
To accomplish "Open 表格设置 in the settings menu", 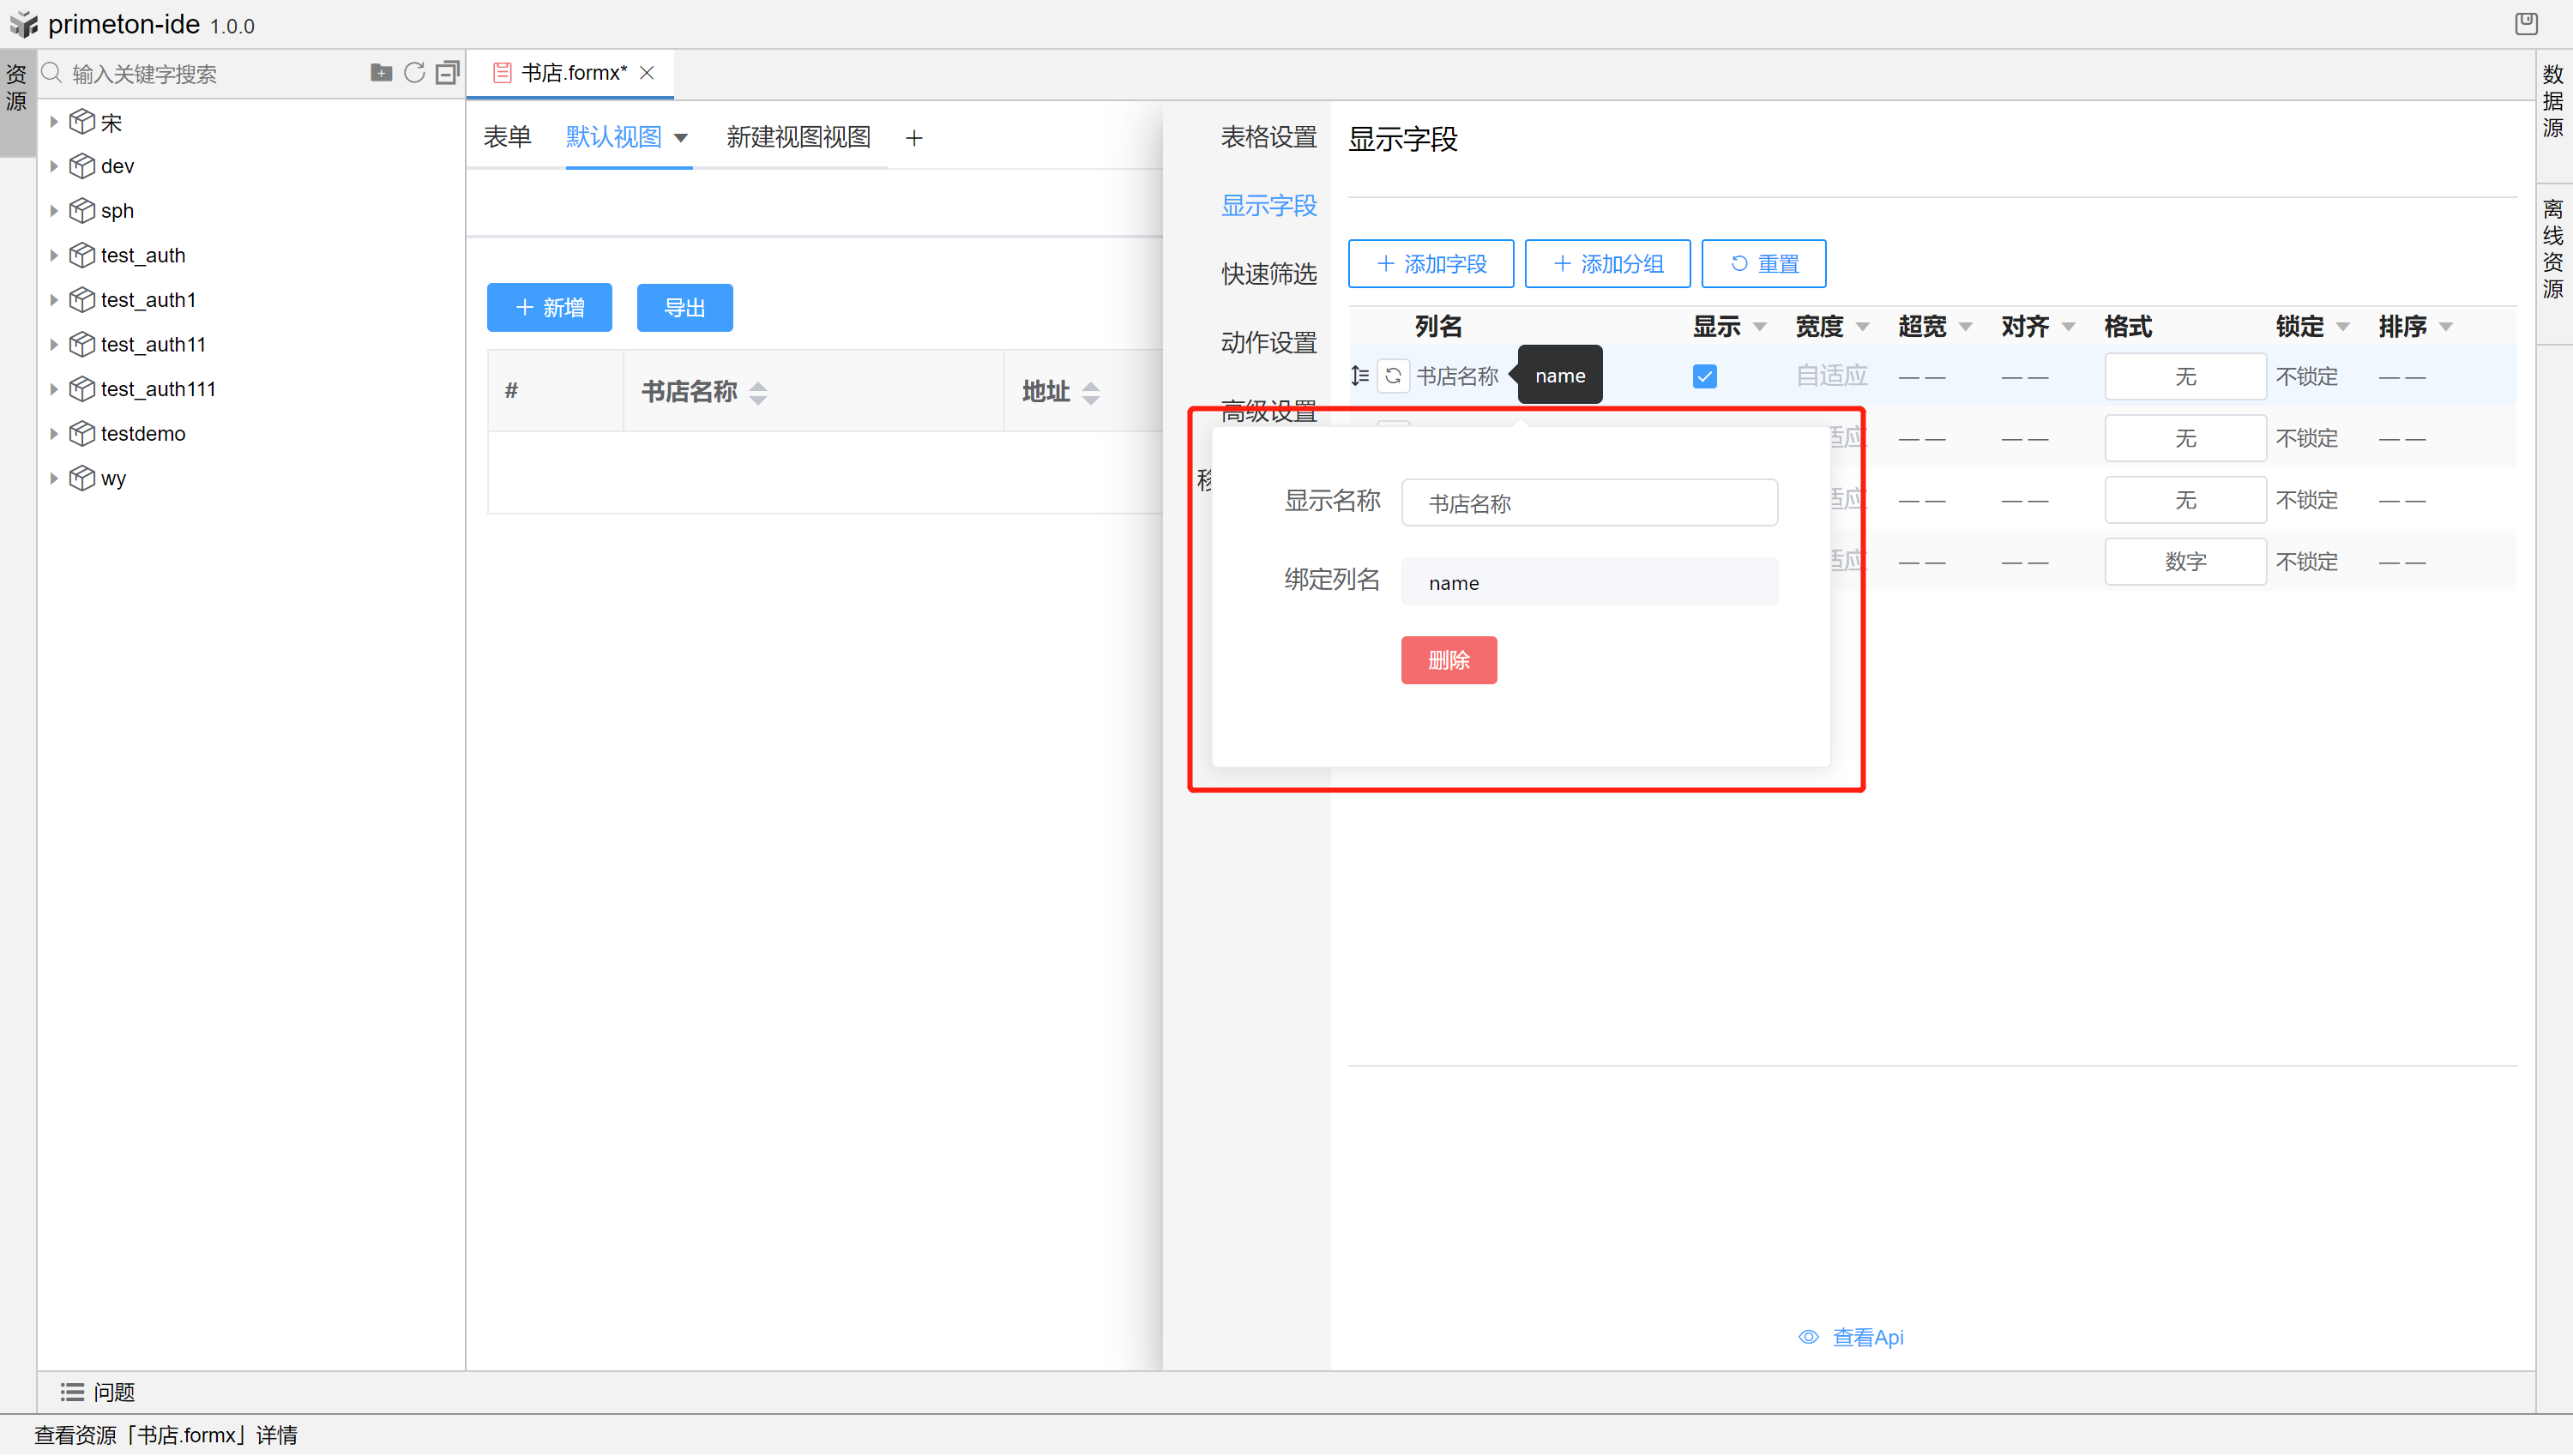I will click(1268, 137).
